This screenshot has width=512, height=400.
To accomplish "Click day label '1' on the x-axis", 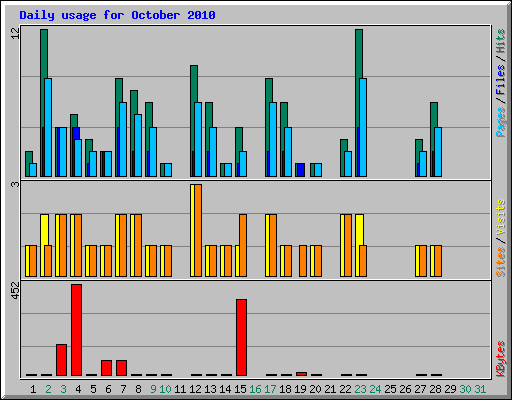I will [x=33, y=389].
